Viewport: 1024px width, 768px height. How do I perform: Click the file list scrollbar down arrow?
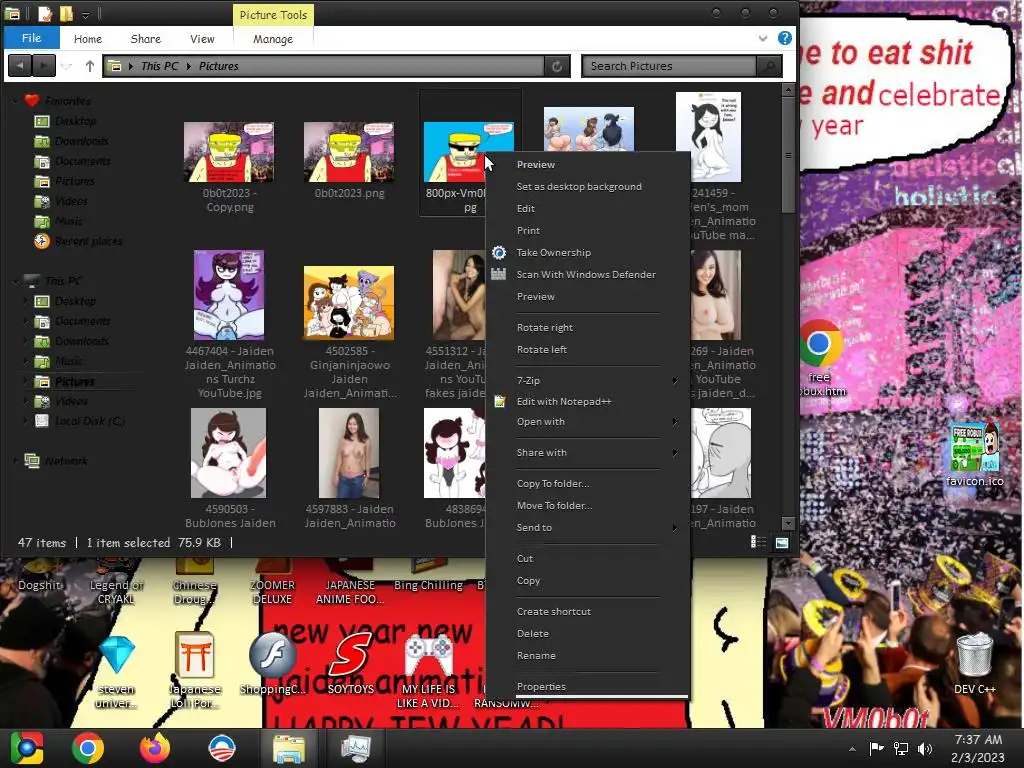tap(788, 523)
